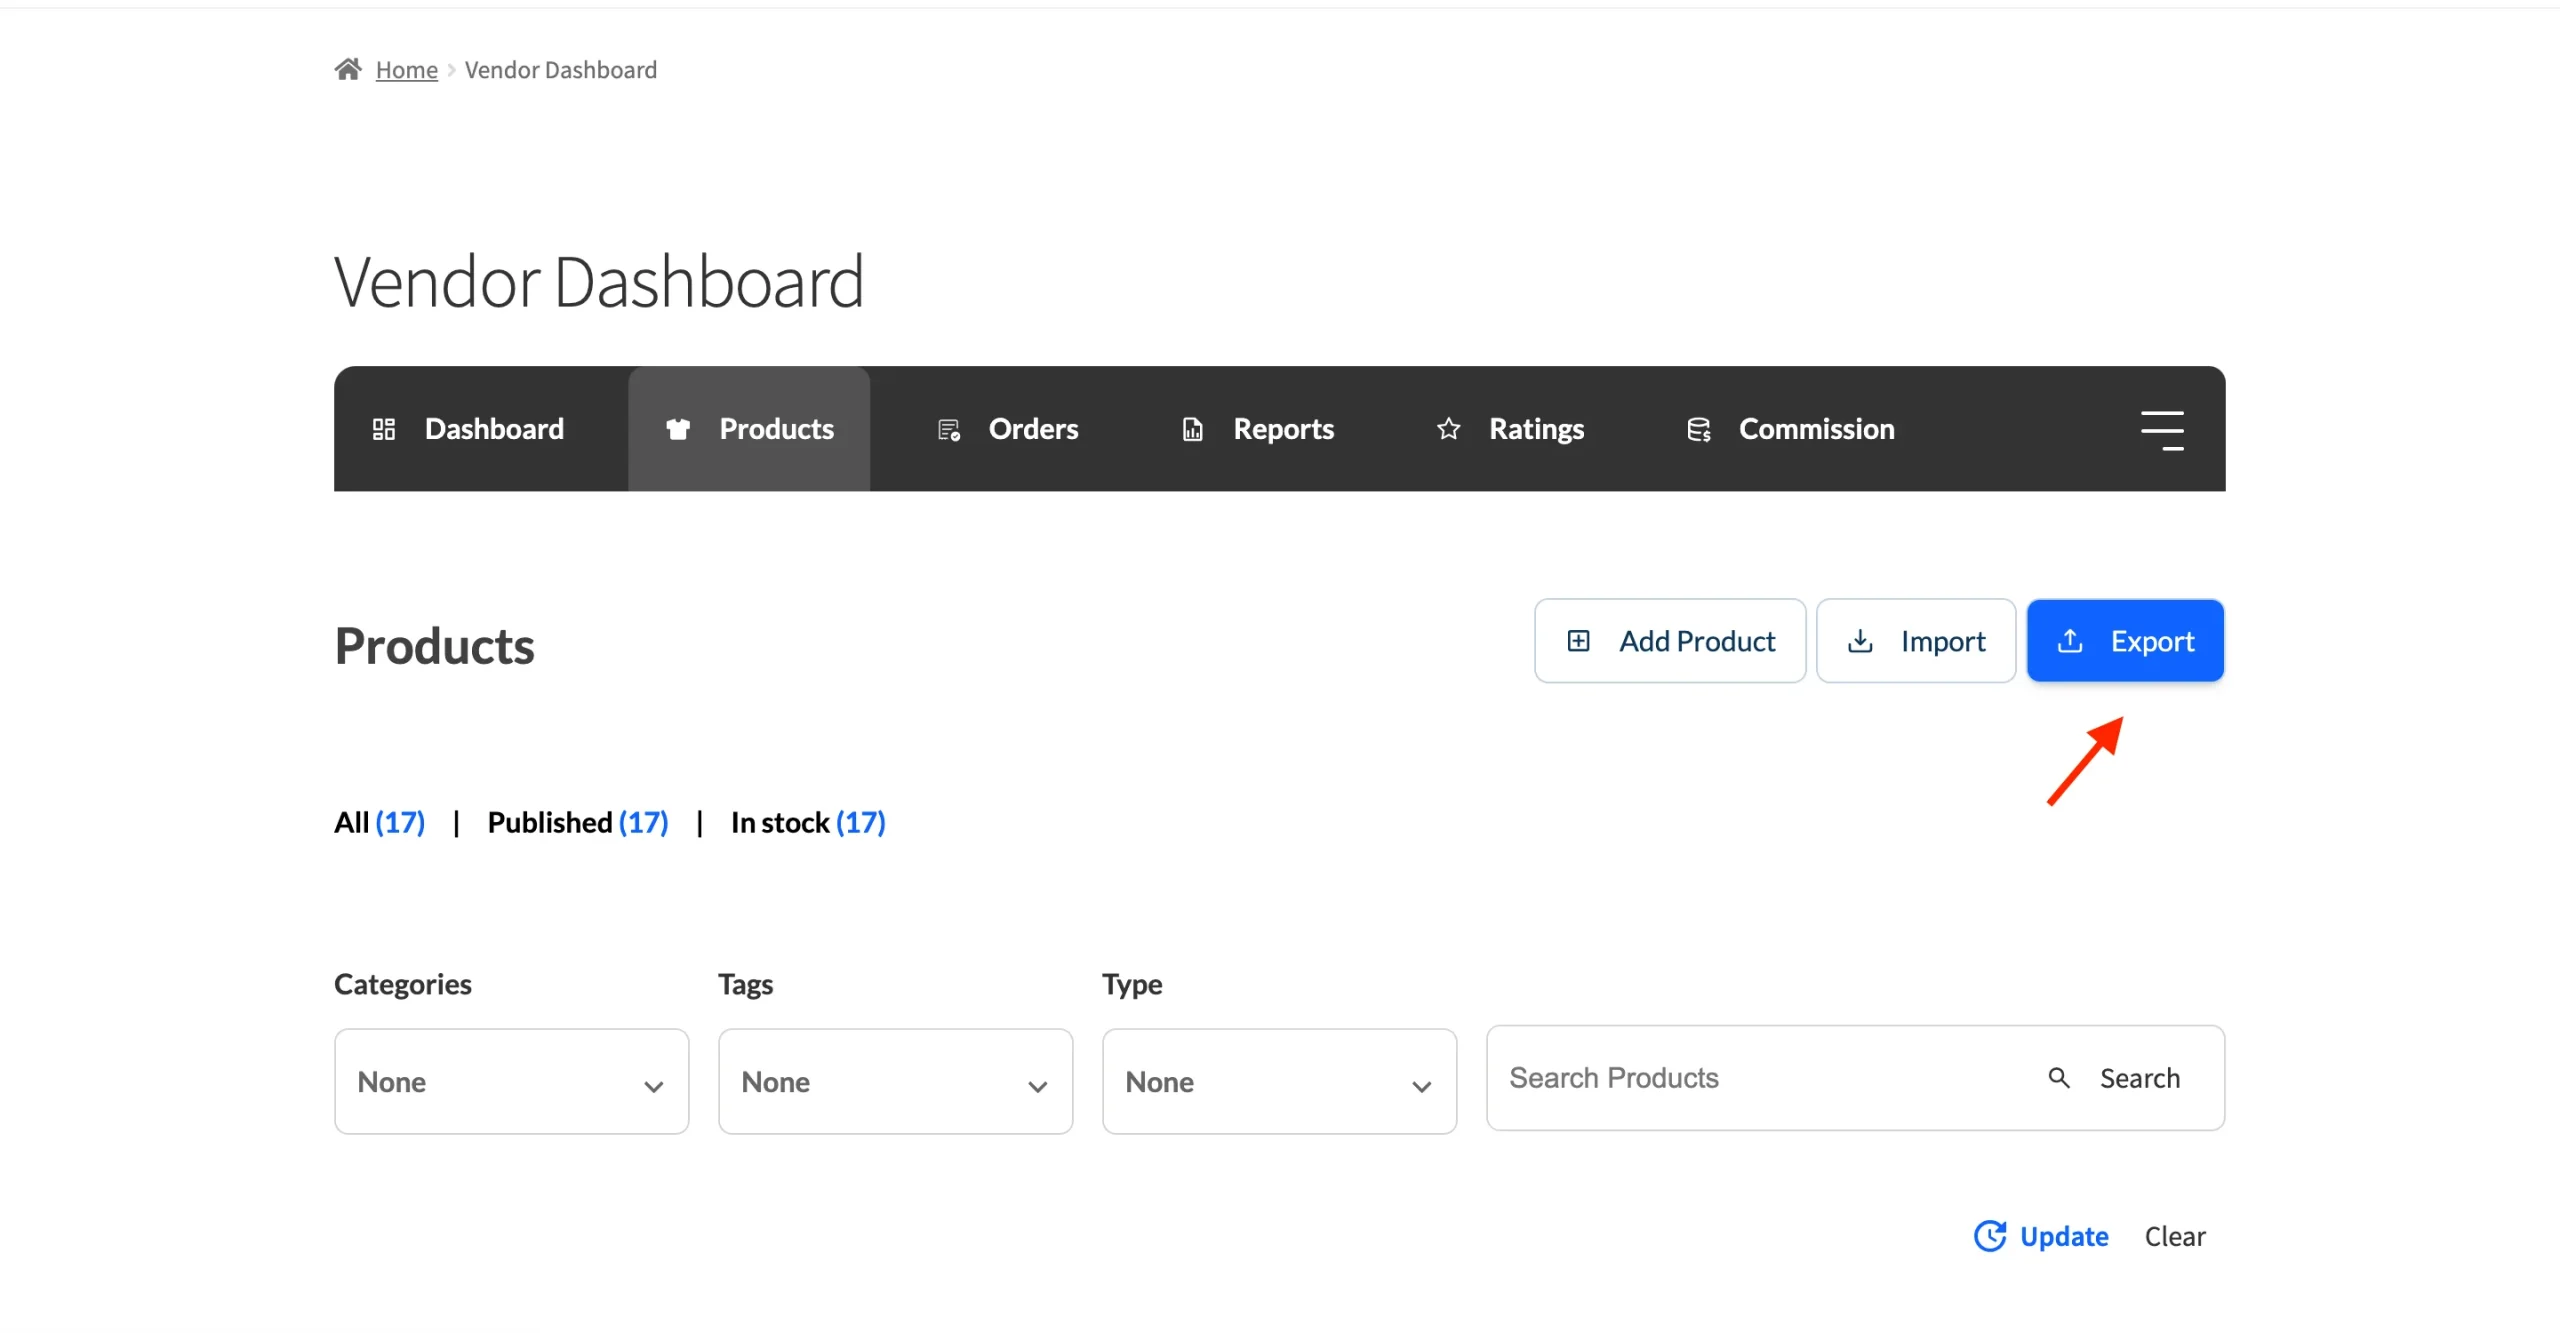
Task: Expand the Tags dropdown
Action: point(895,1082)
